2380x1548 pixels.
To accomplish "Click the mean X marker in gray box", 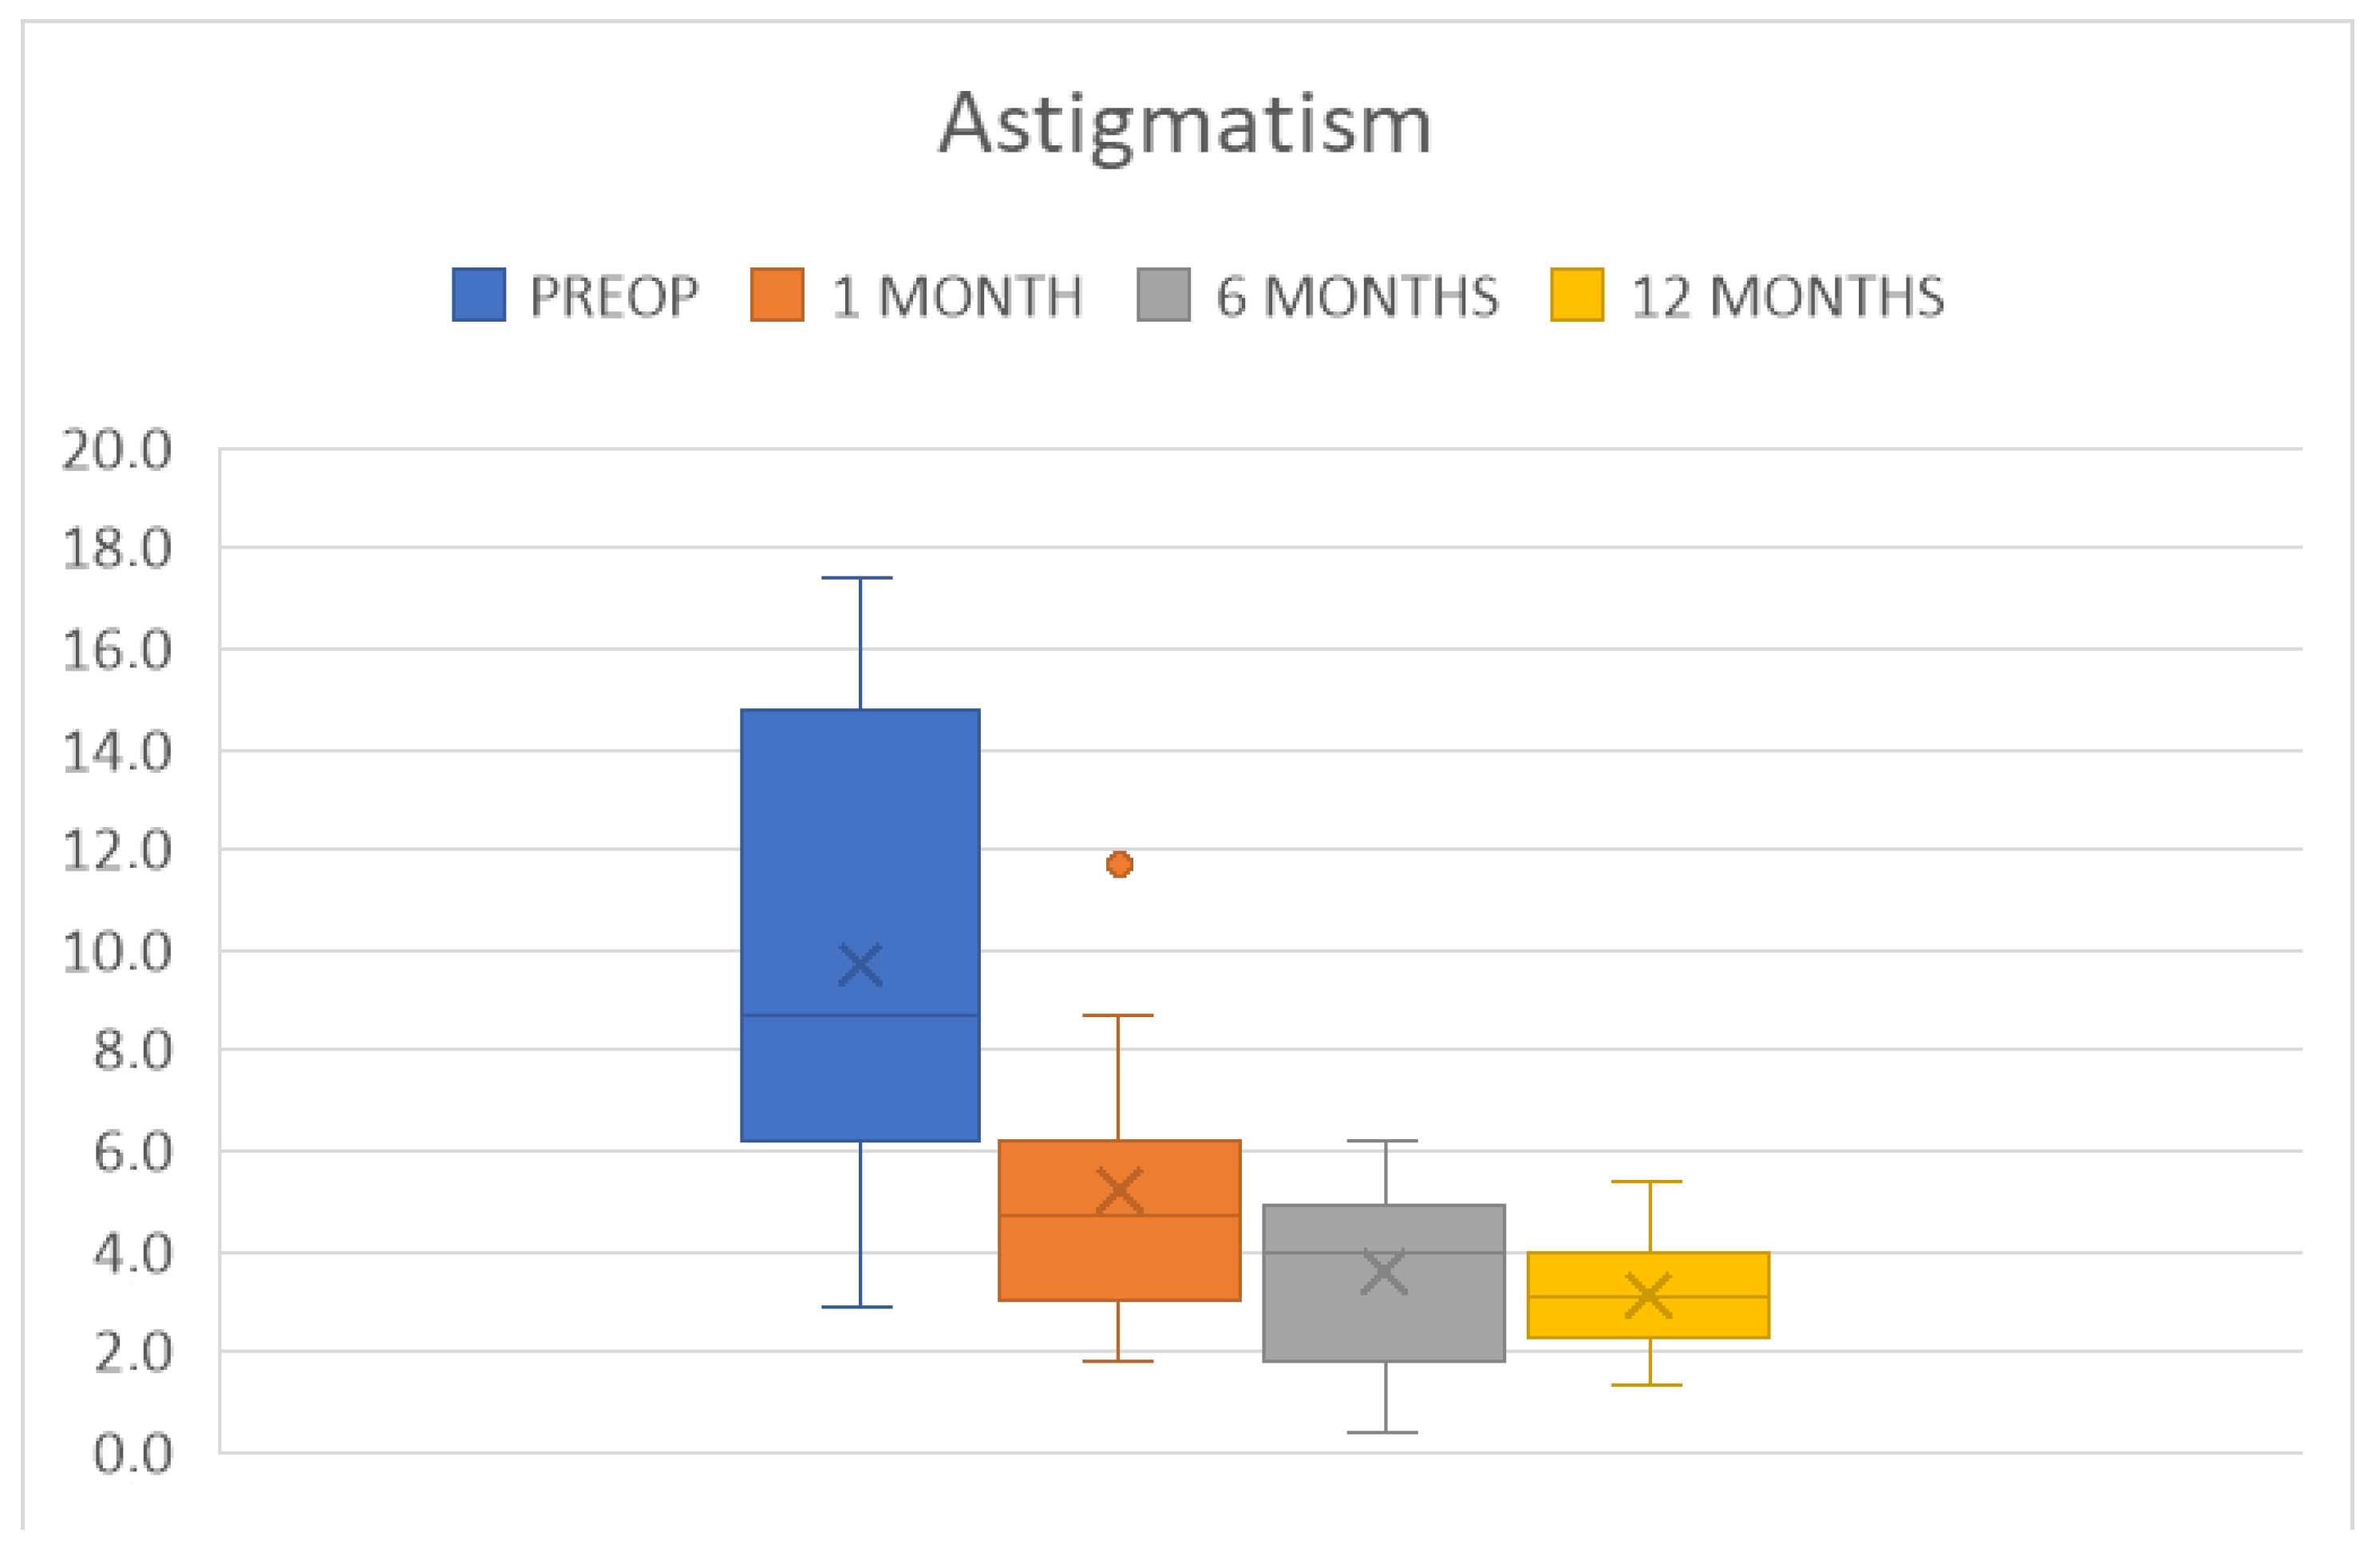I will click(1384, 1272).
